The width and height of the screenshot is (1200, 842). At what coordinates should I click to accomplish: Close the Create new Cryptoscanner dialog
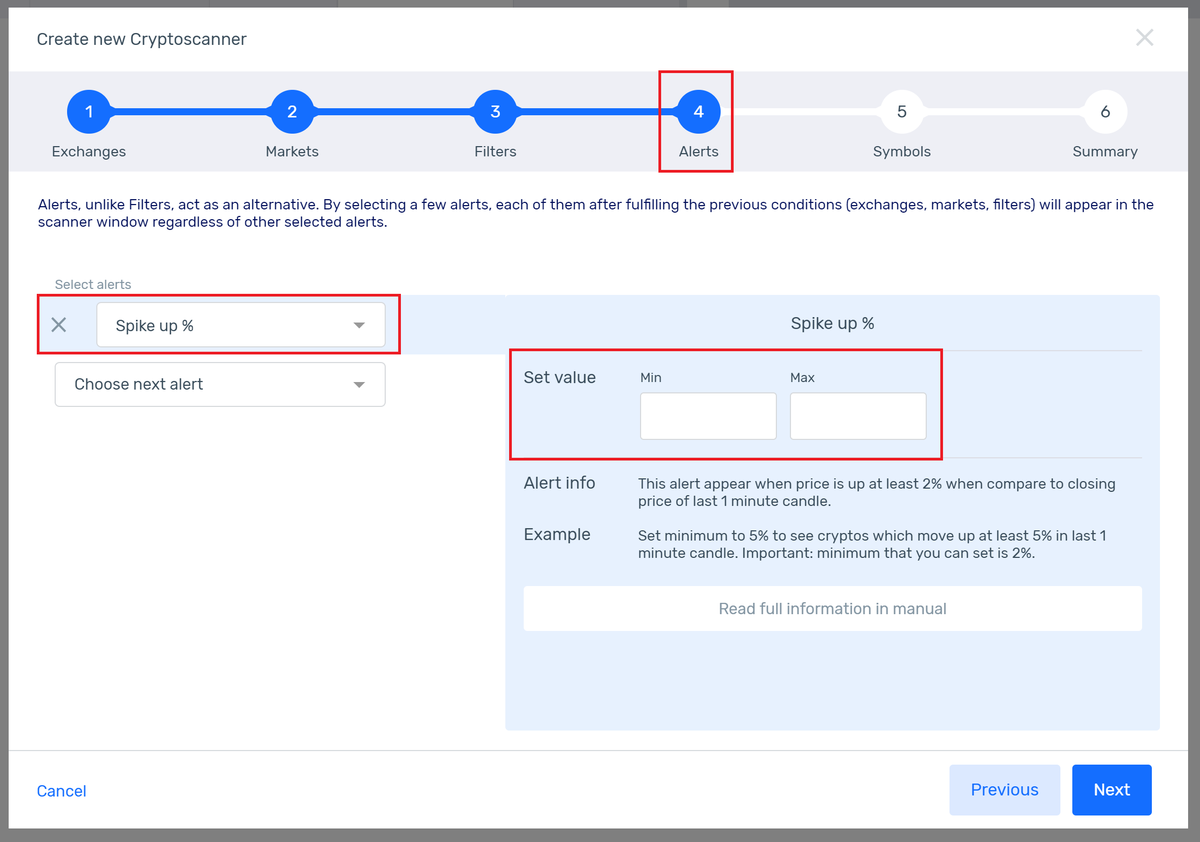[1144, 38]
